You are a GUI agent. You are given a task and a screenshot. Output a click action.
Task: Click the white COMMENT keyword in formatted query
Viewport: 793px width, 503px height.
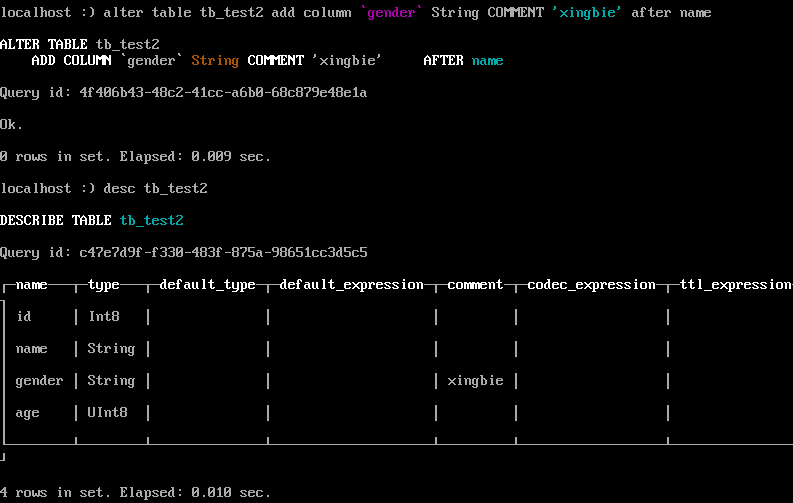276,61
